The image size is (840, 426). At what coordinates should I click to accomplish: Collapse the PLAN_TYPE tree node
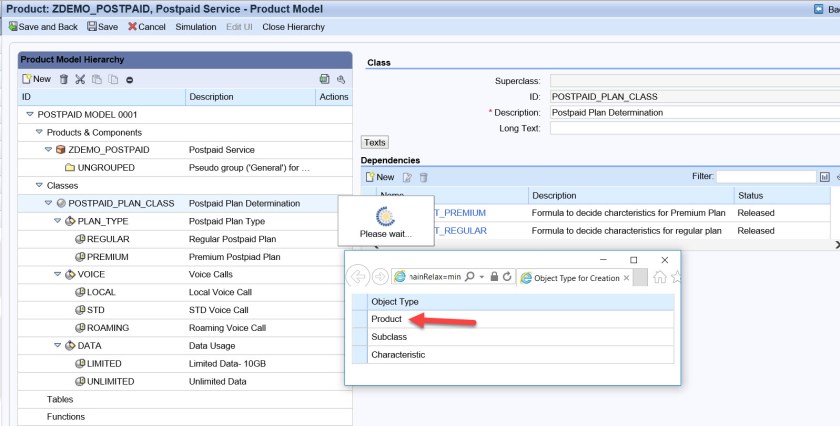58,221
